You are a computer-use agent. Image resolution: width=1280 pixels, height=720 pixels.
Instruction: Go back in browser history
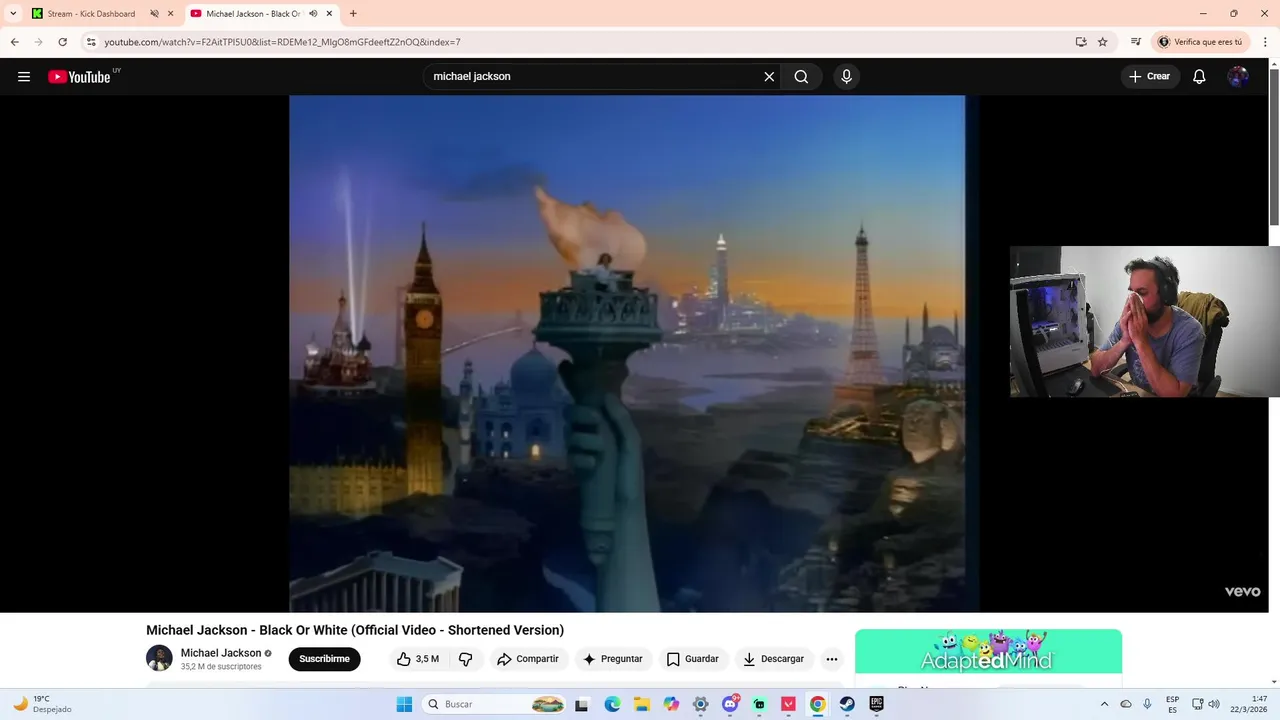pyautogui.click(x=15, y=42)
